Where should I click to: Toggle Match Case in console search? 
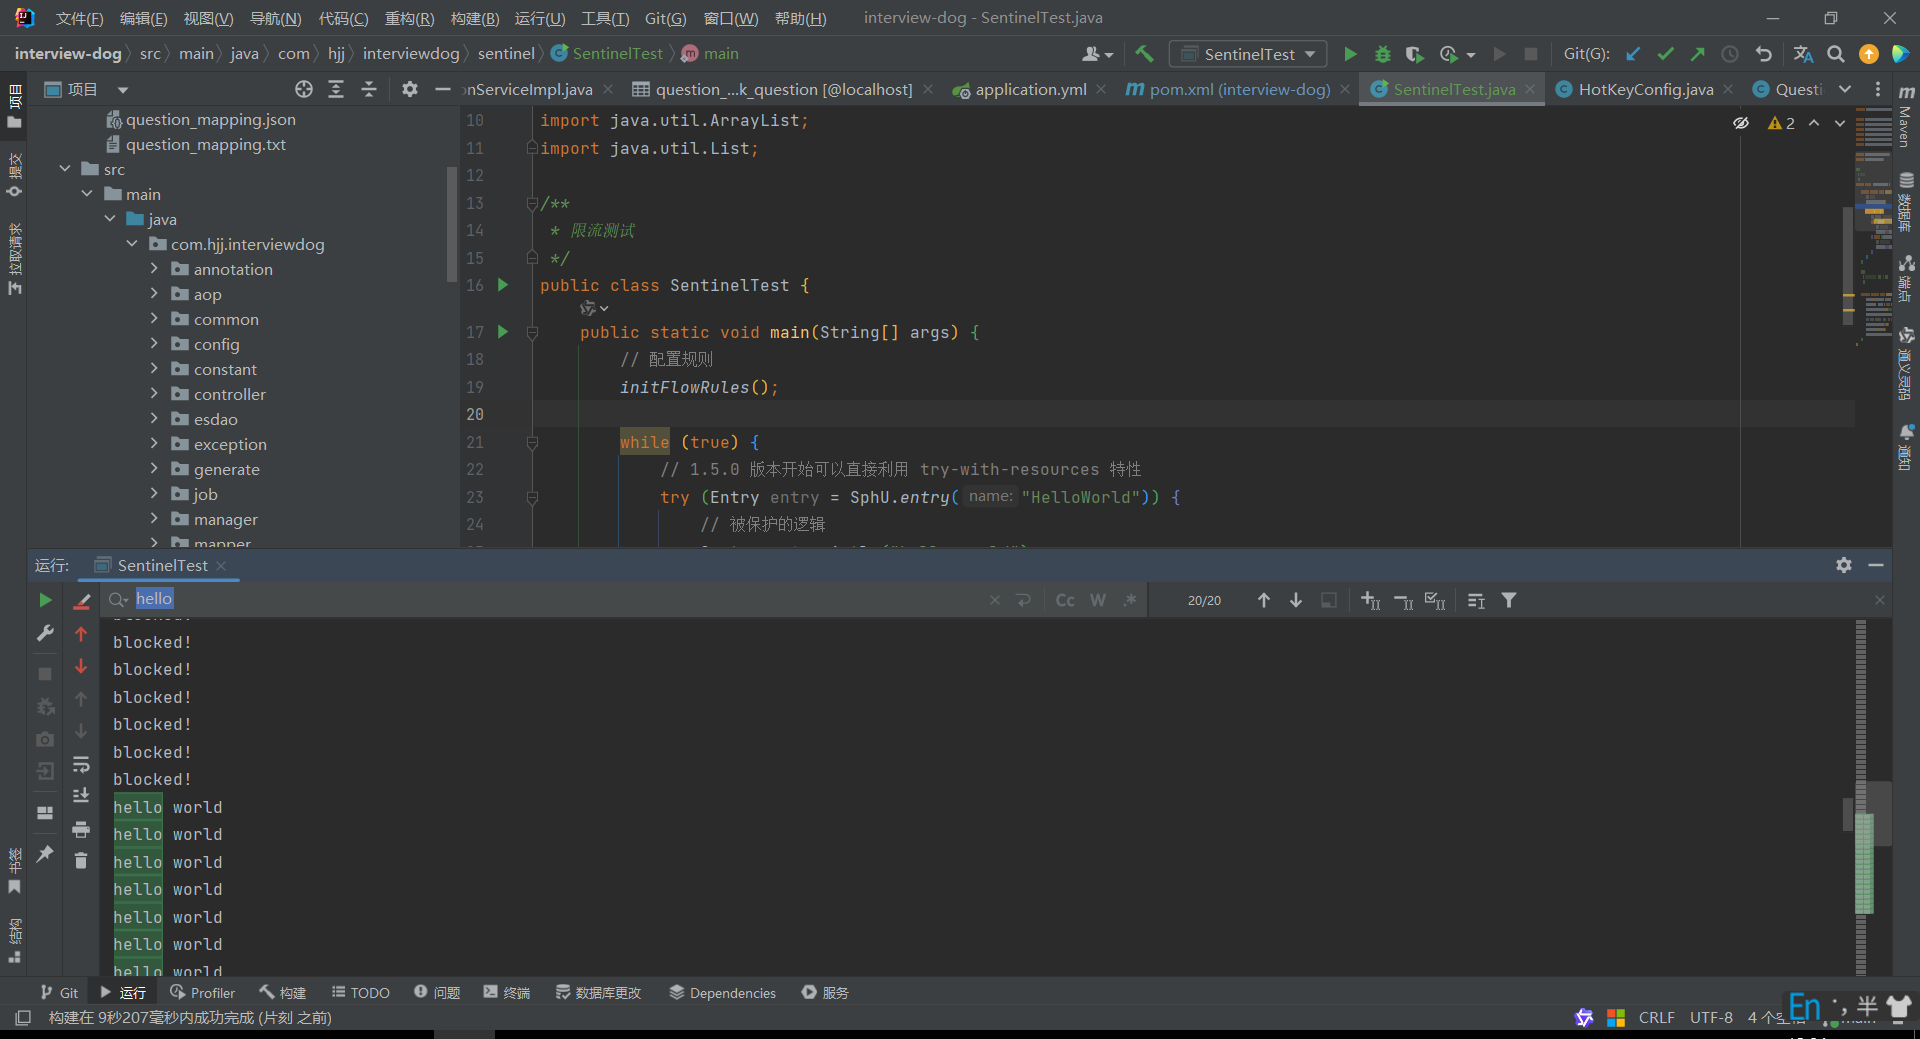[x=1065, y=600]
